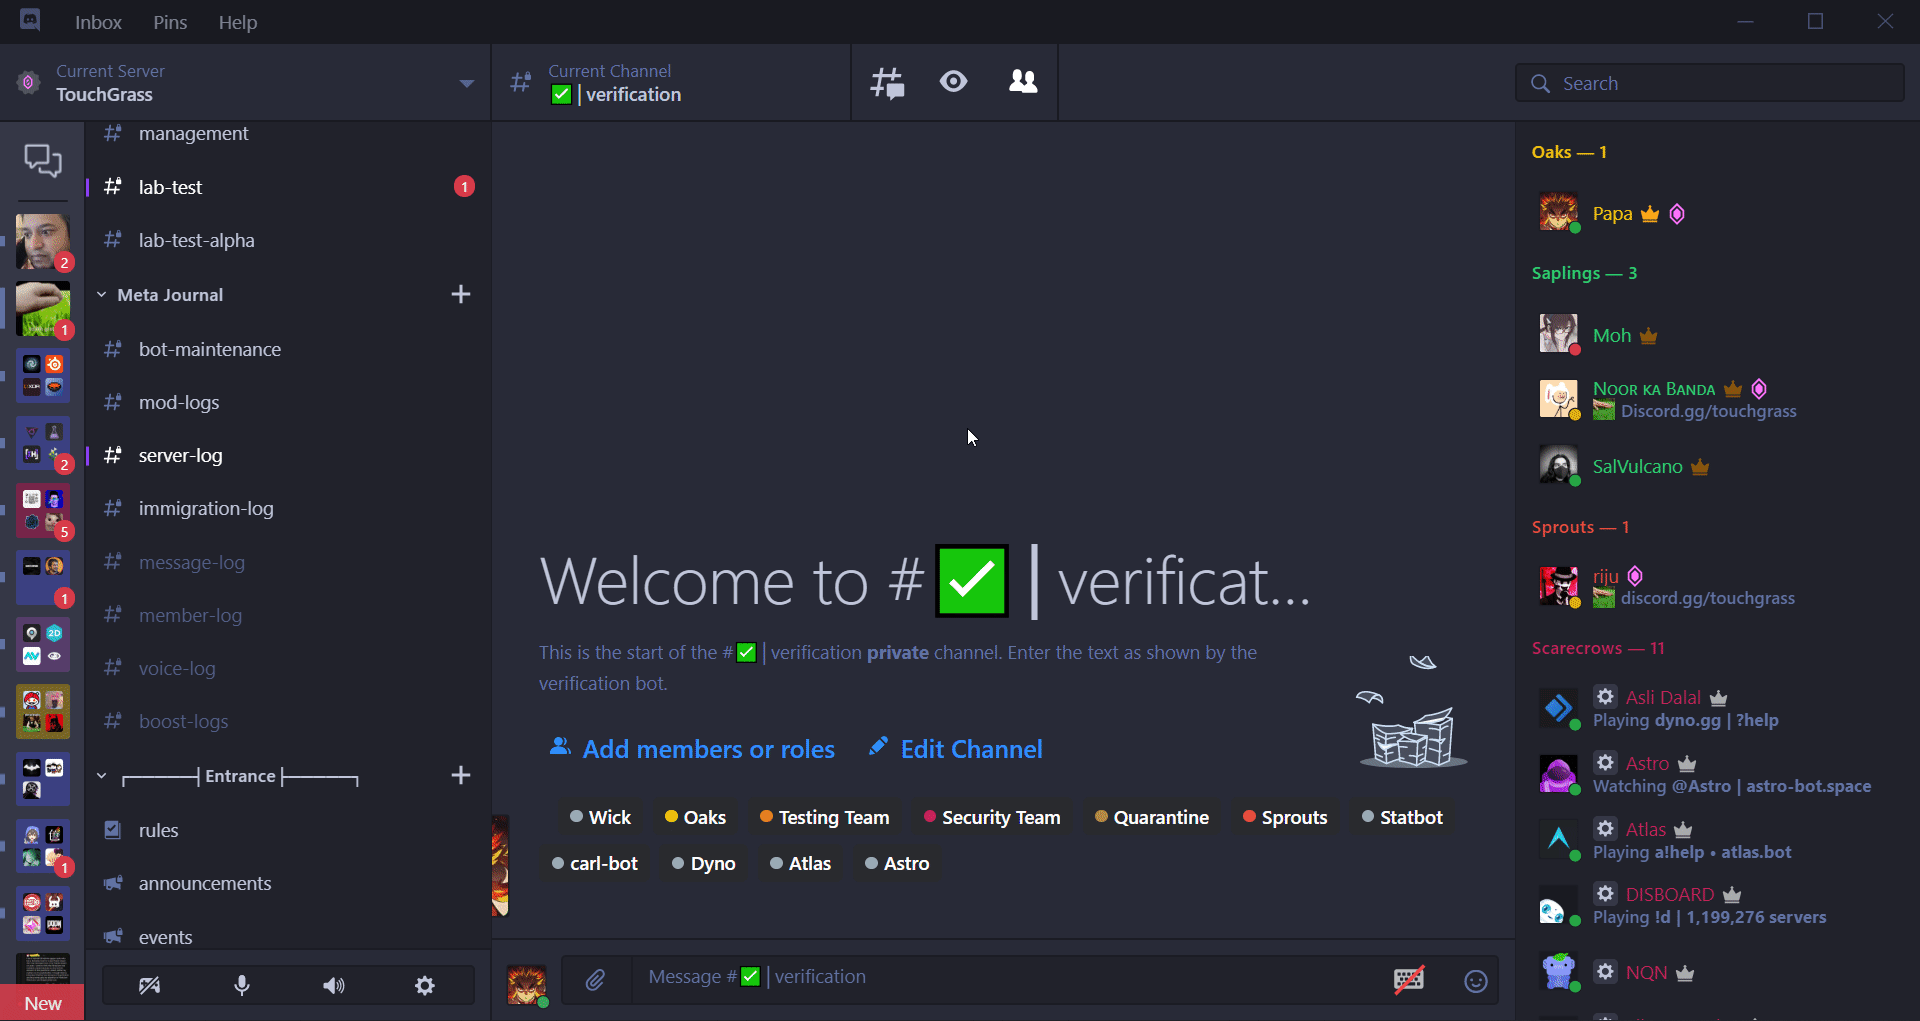Toggle channel preview with the eye icon
Viewport: 1920px width, 1021px height.
pyautogui.click(x=953, y=82)
